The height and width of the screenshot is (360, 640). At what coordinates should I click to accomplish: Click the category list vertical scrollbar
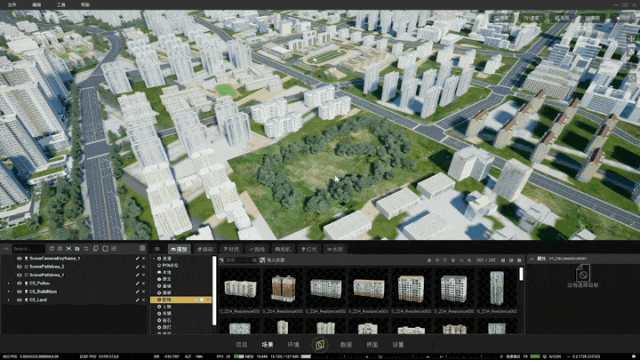click(214, 290)
